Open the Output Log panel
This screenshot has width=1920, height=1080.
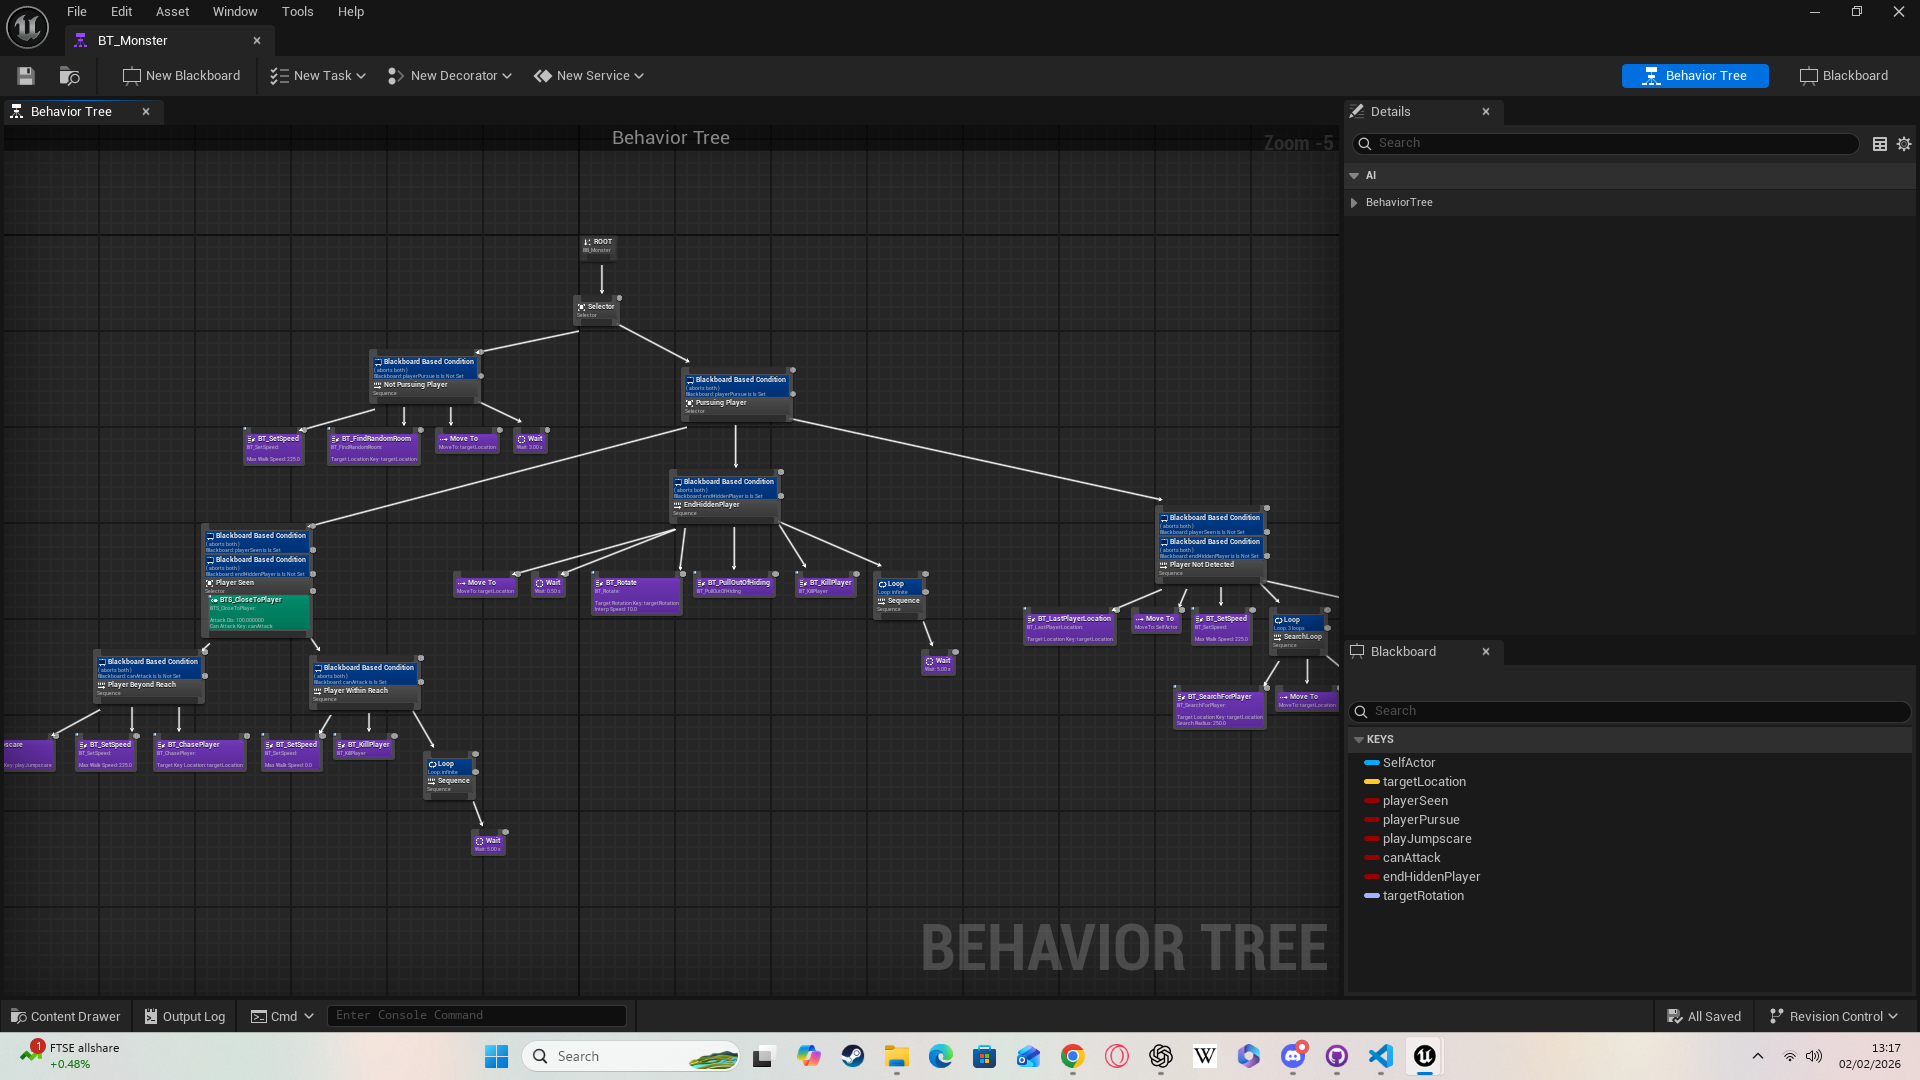tap(184, 1015)
